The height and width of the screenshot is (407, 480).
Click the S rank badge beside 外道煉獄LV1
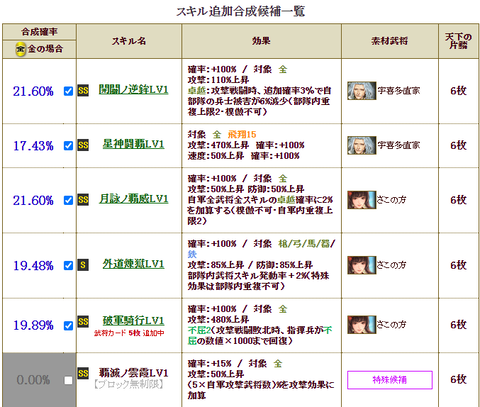click(x=83, y=265)
